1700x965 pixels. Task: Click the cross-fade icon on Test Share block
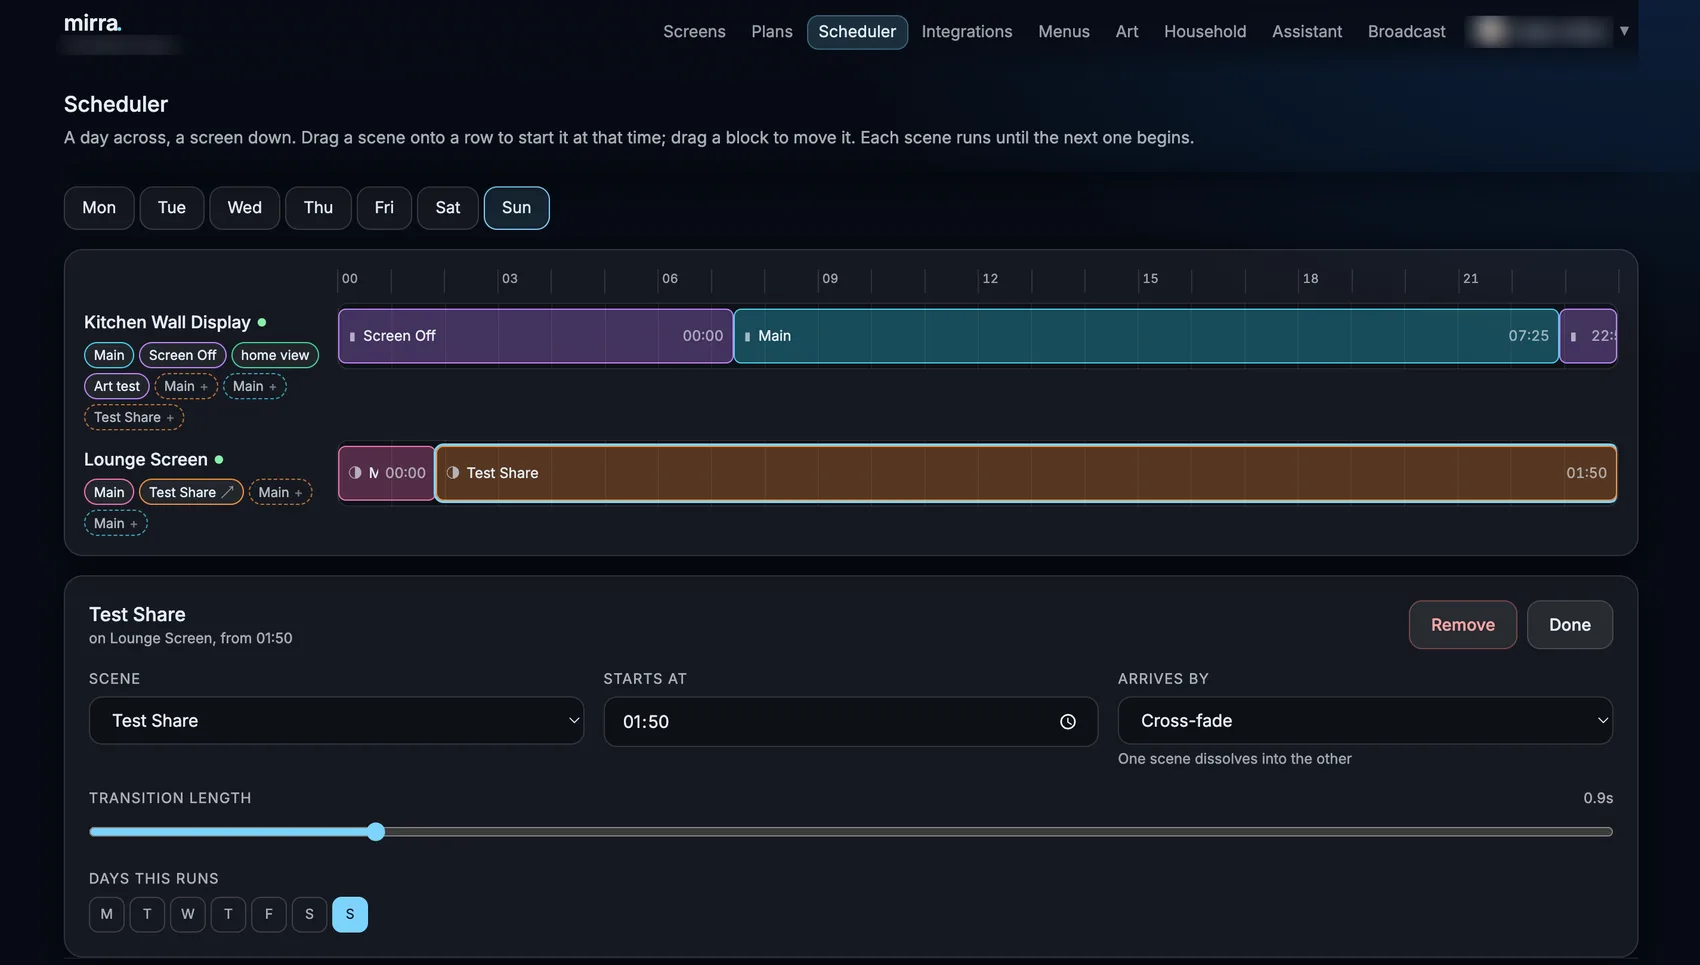click(453, 473)
